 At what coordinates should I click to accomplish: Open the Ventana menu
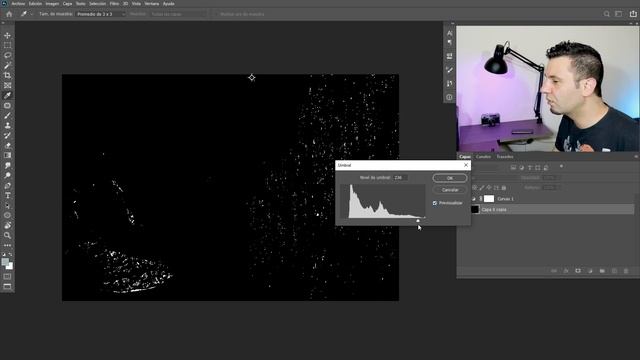152,4
